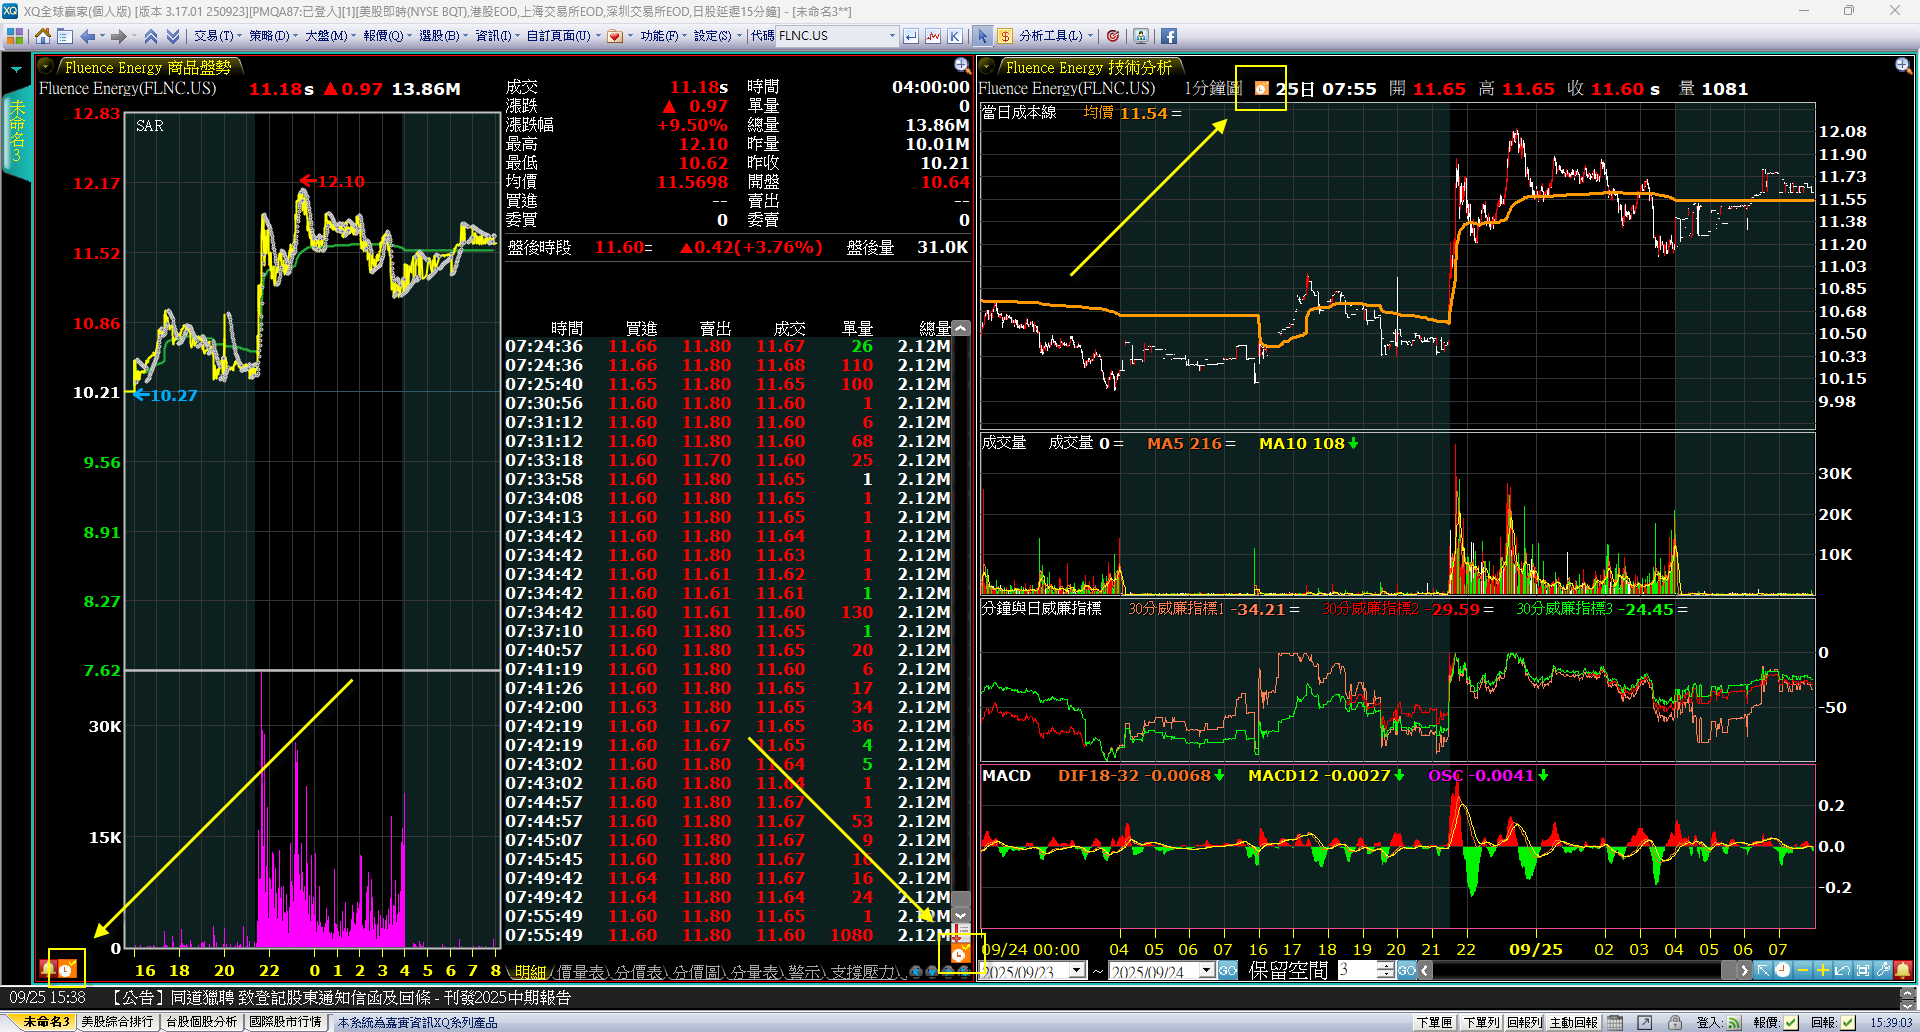The image size is (1920, 1032).
Task: Toggle the pre/post-market clock icon beside 1分鐘圖
Action: pos(1261,88)
